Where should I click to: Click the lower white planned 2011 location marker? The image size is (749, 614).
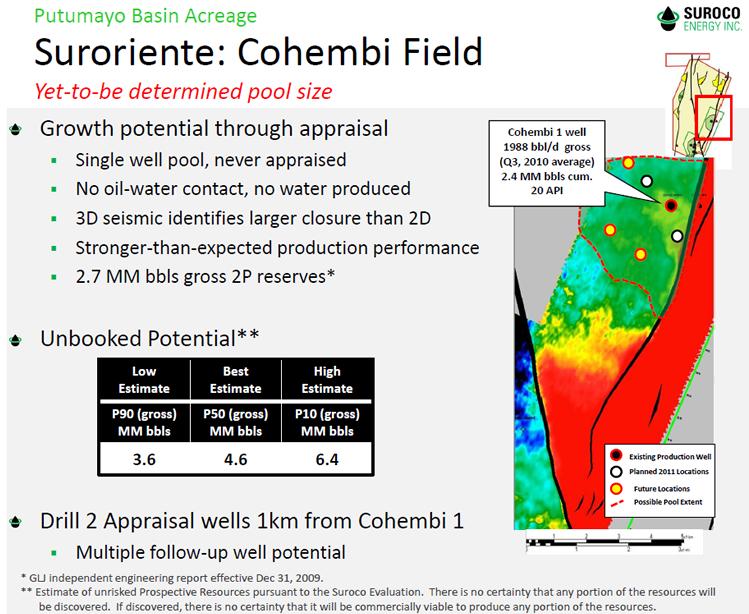pyautogui.click(x=677, y=236)
